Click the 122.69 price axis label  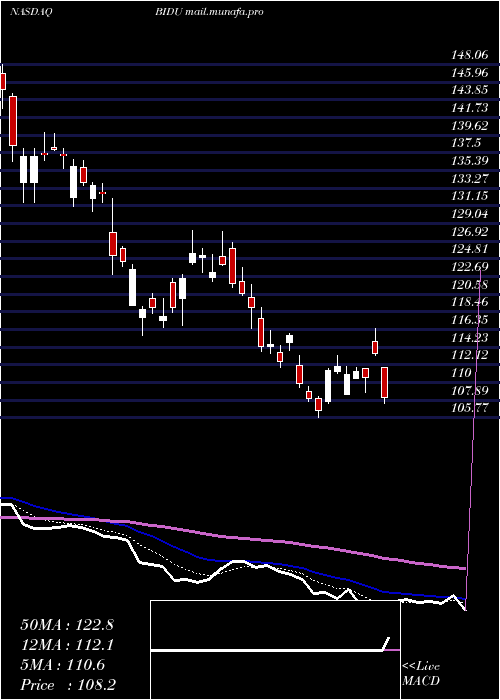pyautogui.click(x=470, y=267)
